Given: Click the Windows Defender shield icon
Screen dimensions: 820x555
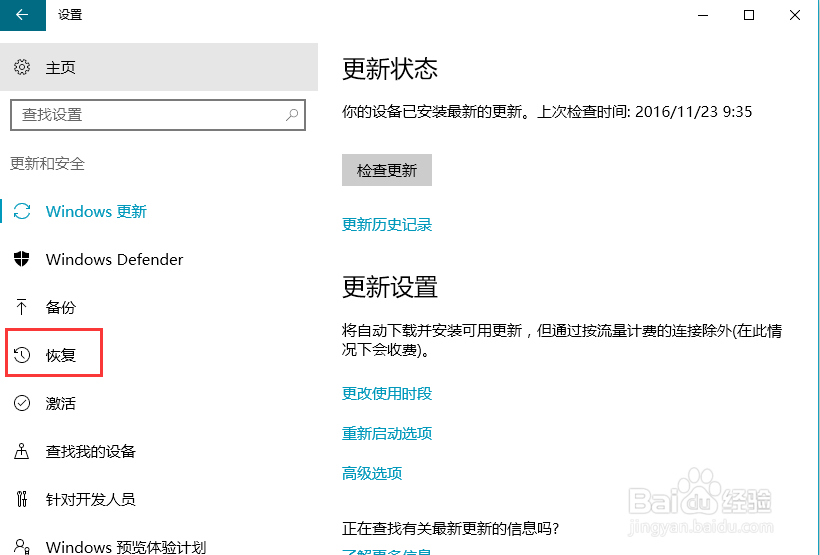Looking at the screenshot, I should point(22,259).
